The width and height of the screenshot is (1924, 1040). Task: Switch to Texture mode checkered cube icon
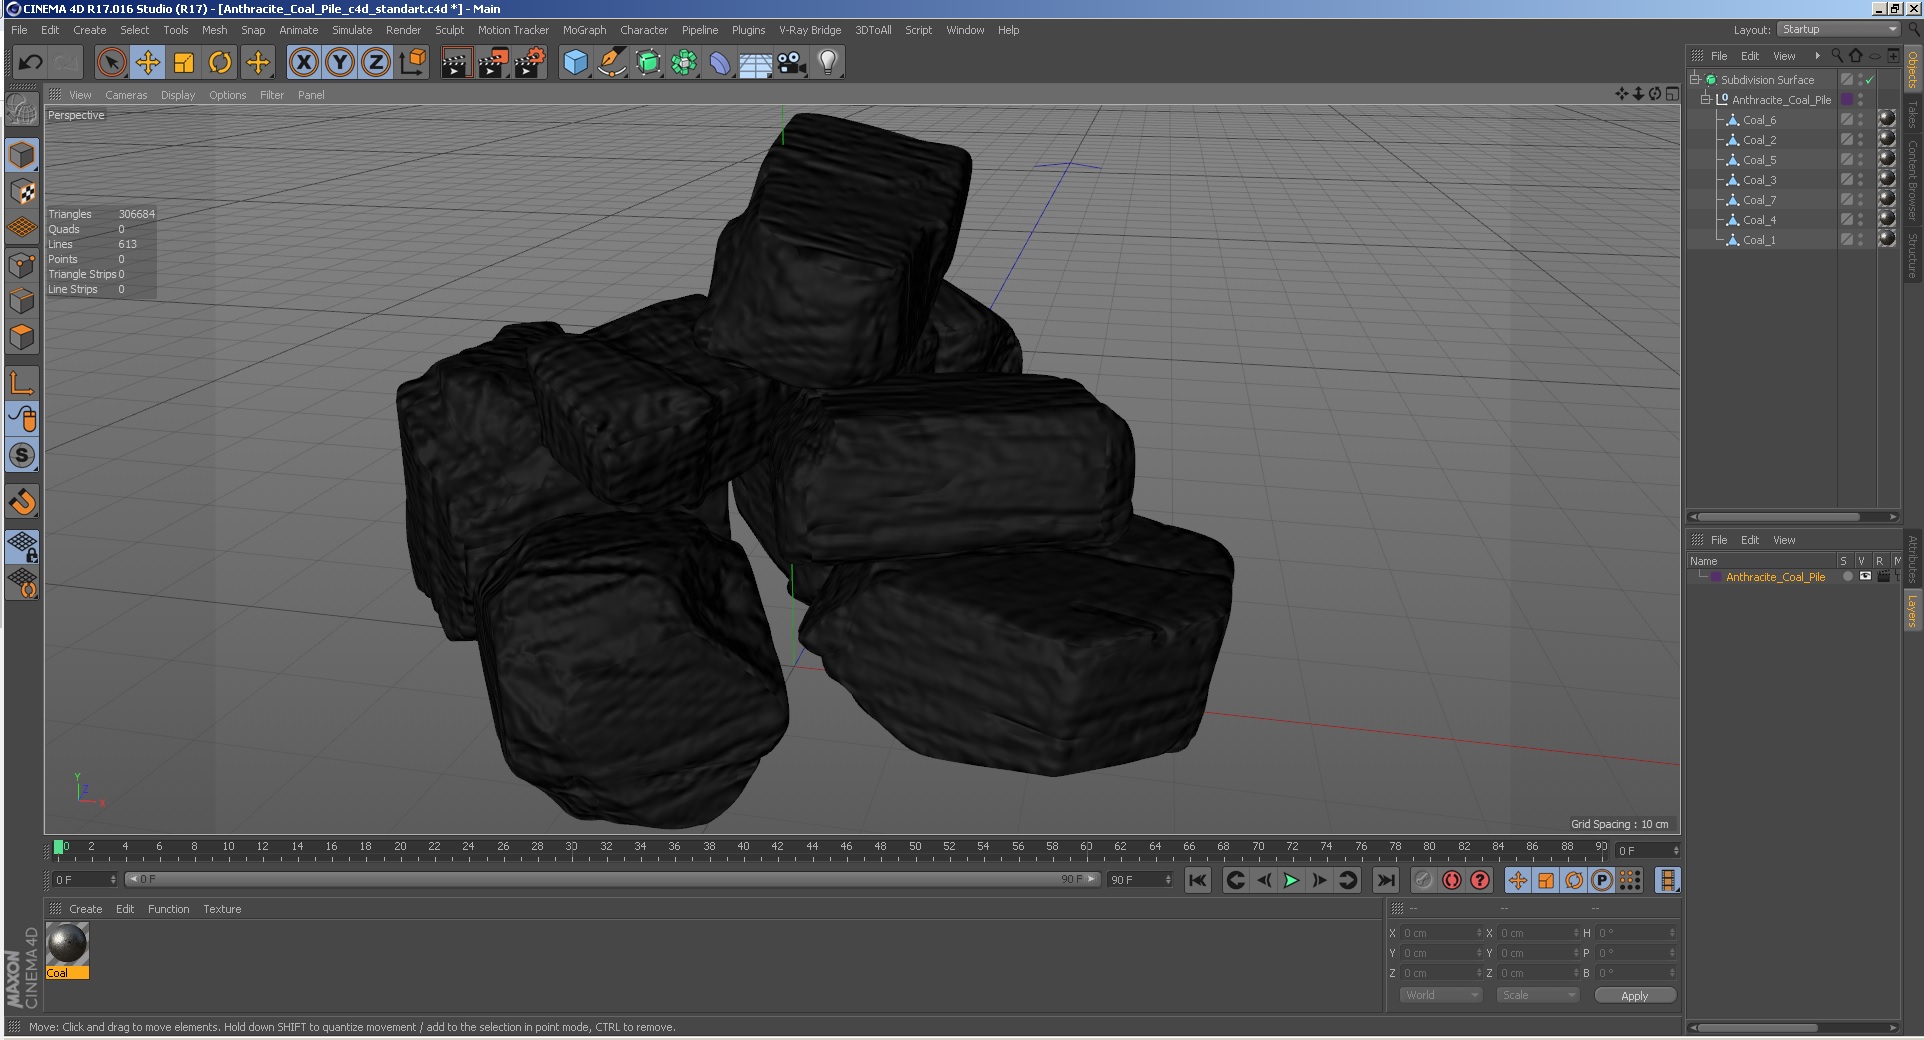[22, 191]
